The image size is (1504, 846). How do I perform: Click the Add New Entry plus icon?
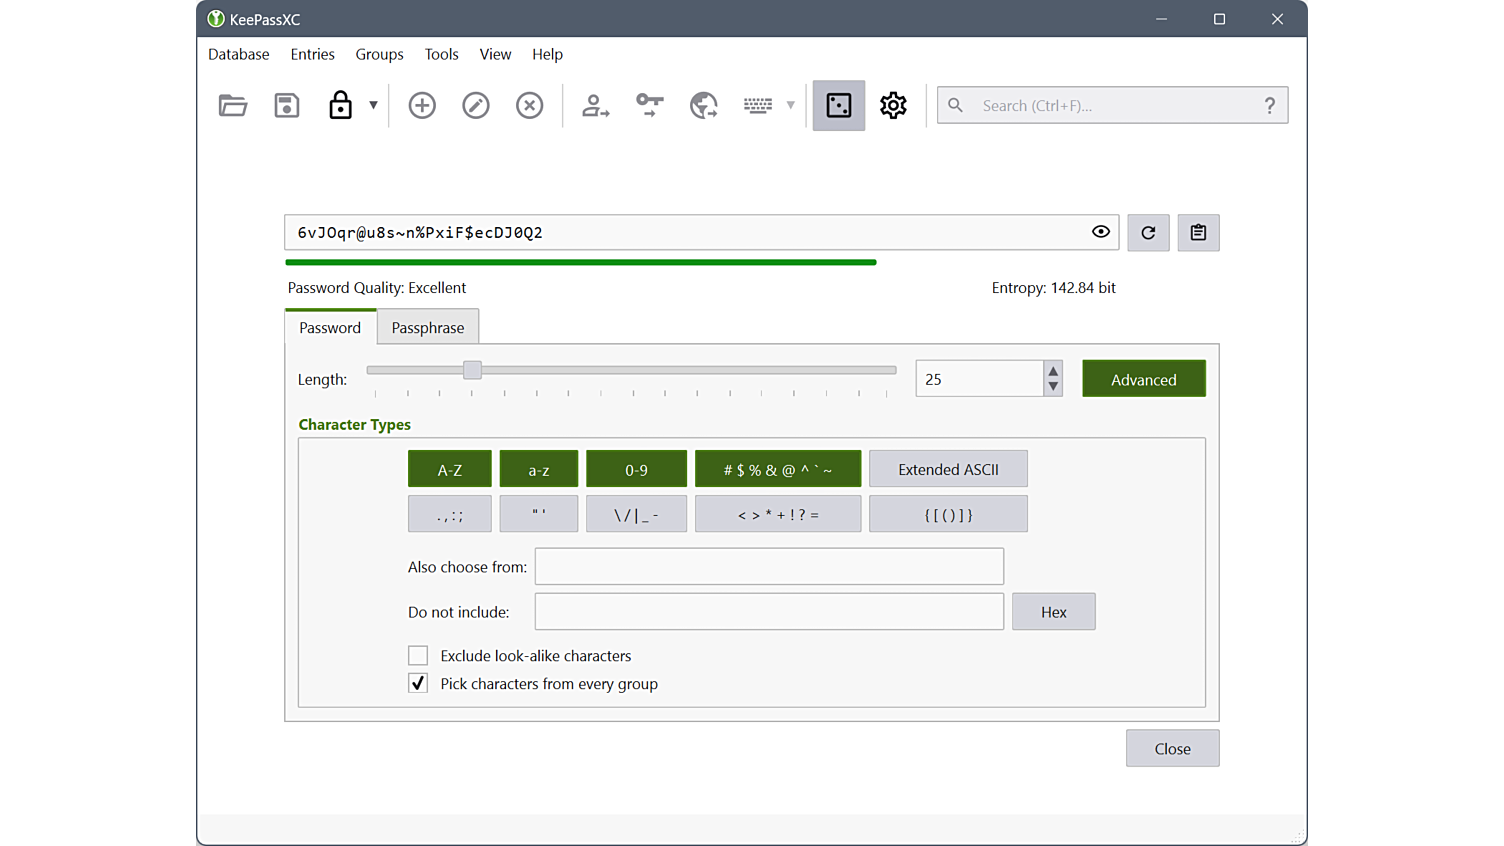click(x=422, y=105)
